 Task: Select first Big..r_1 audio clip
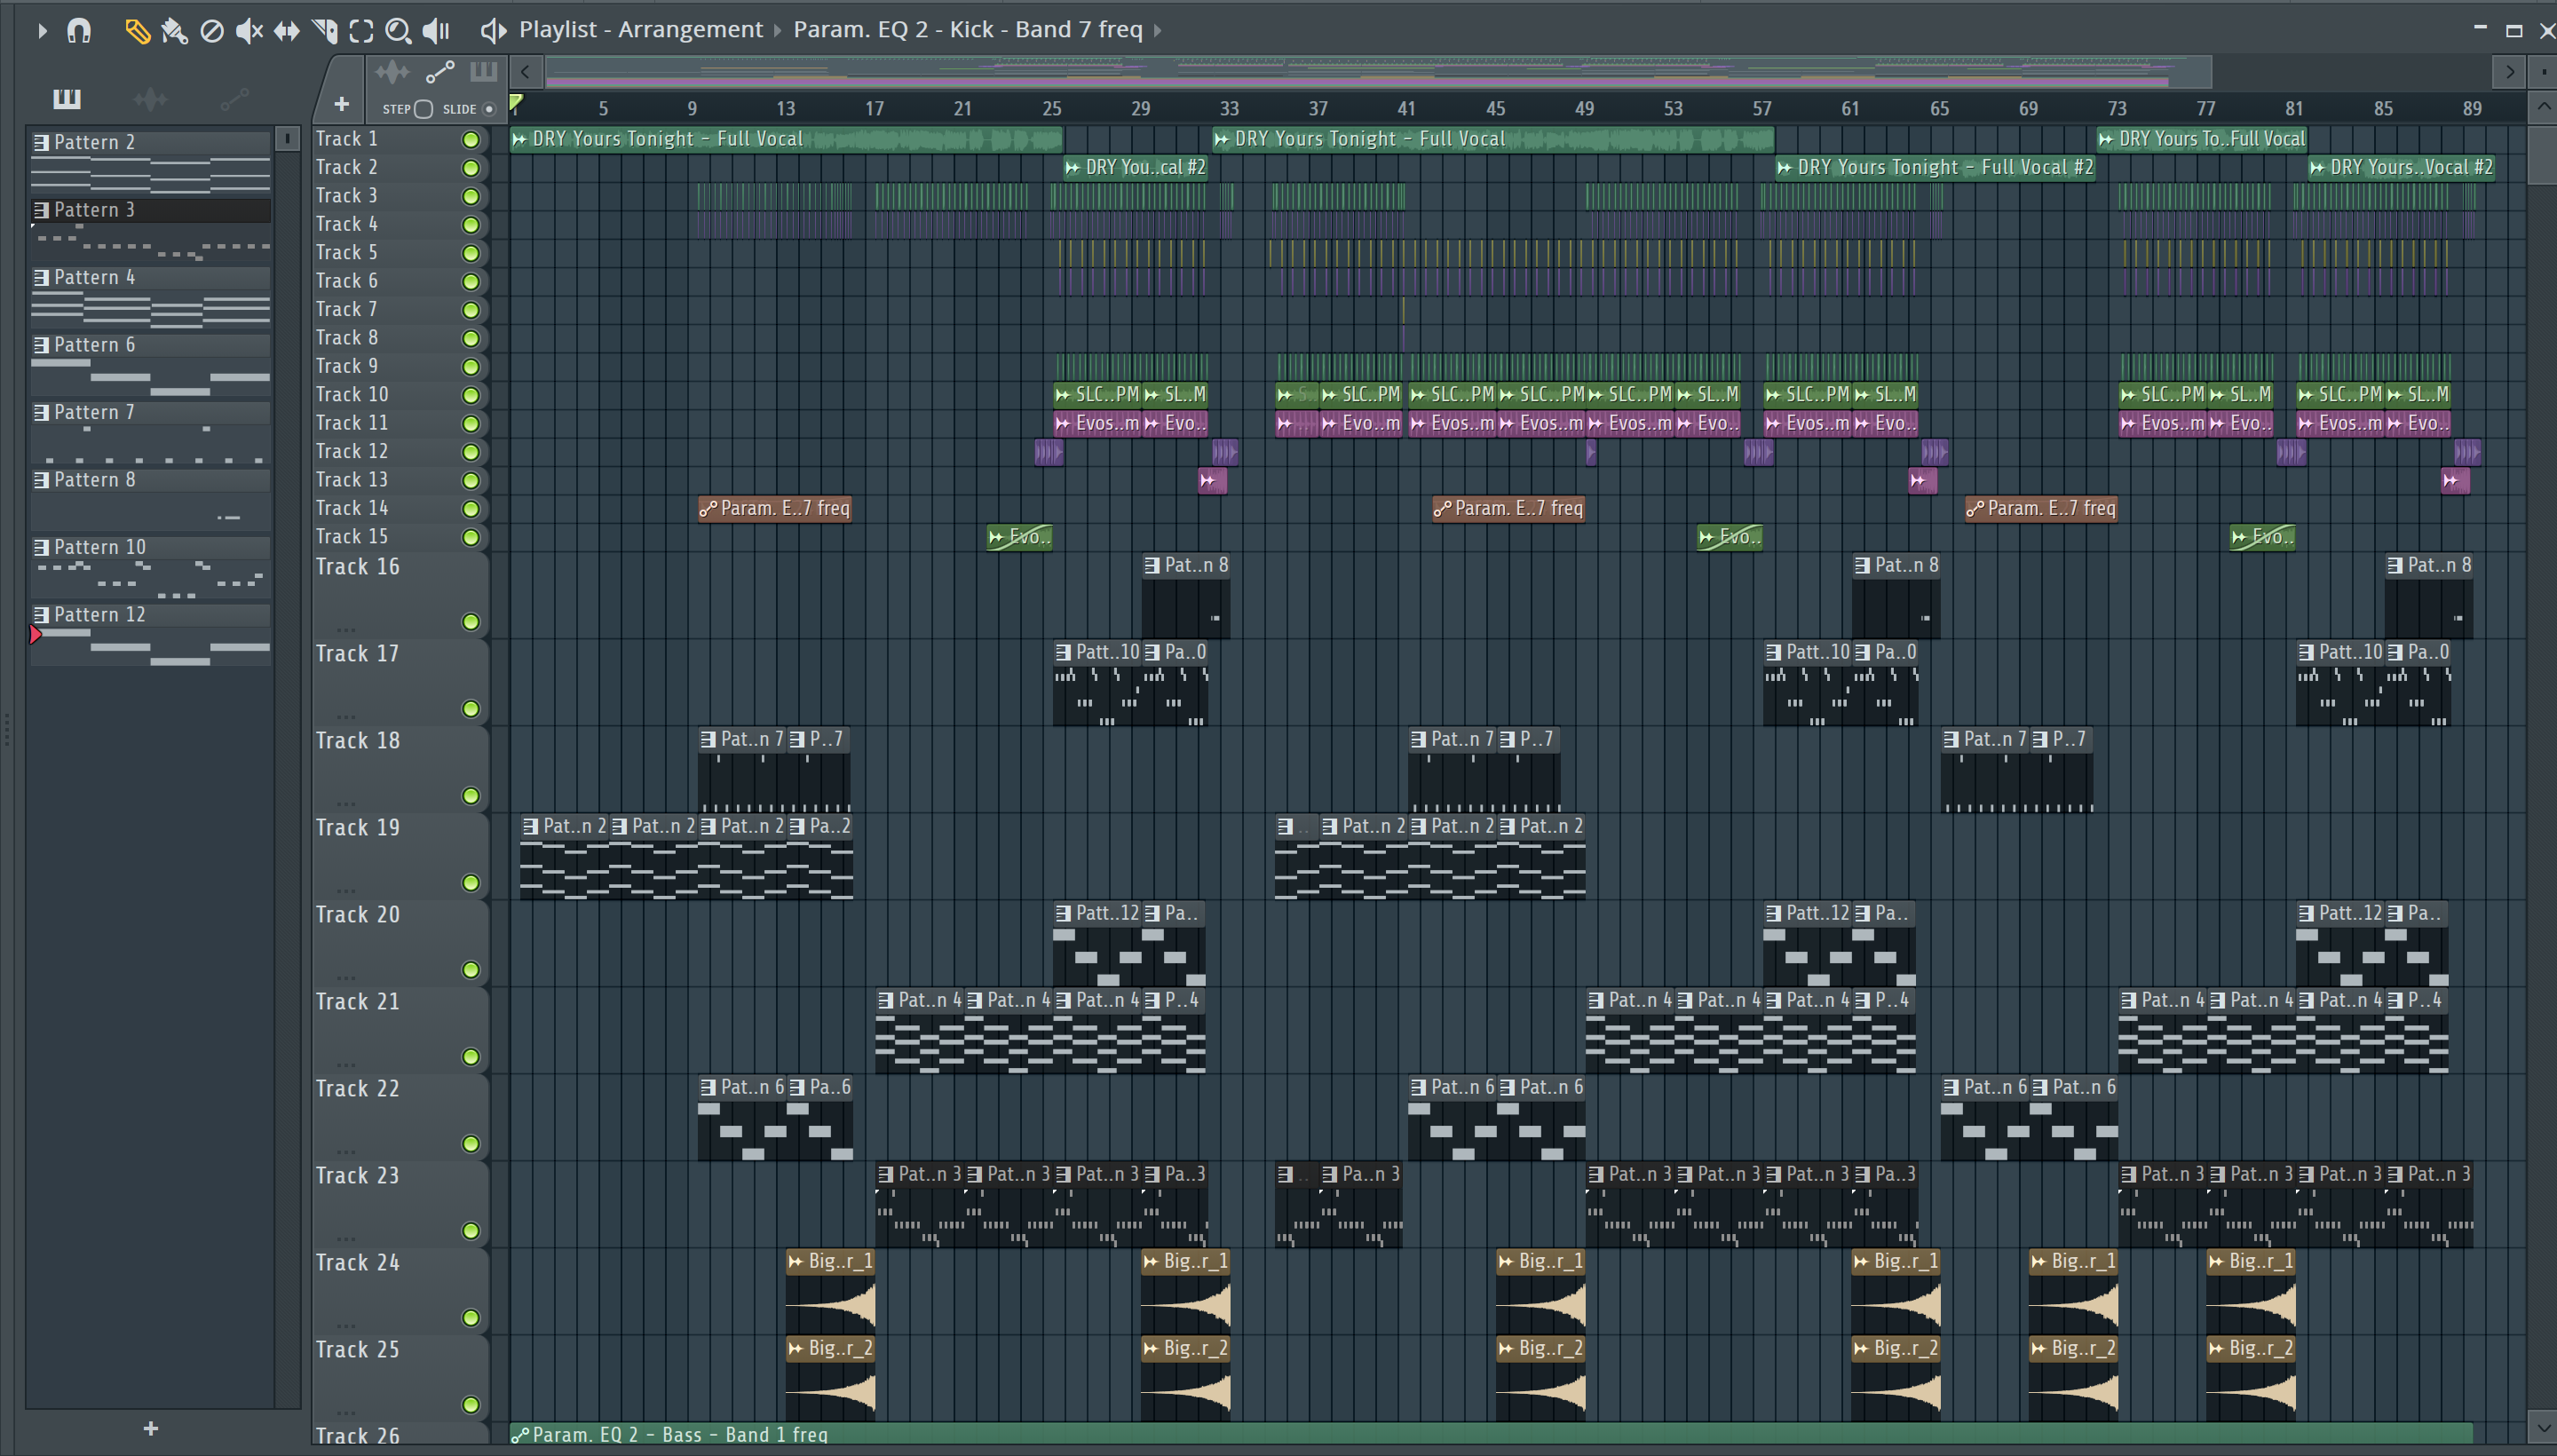(x=830, y=1290)
